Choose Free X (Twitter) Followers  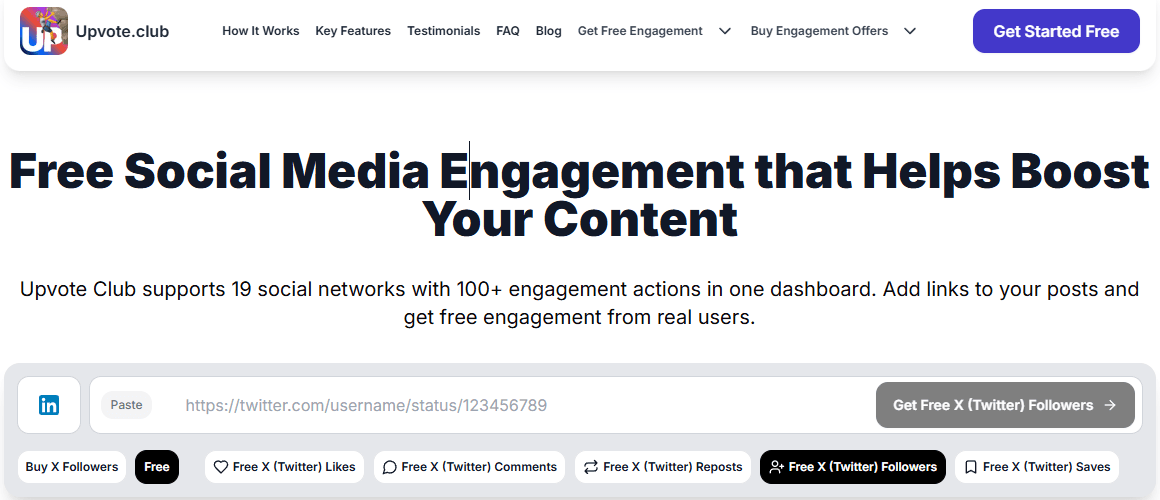(x=852, y=467)
